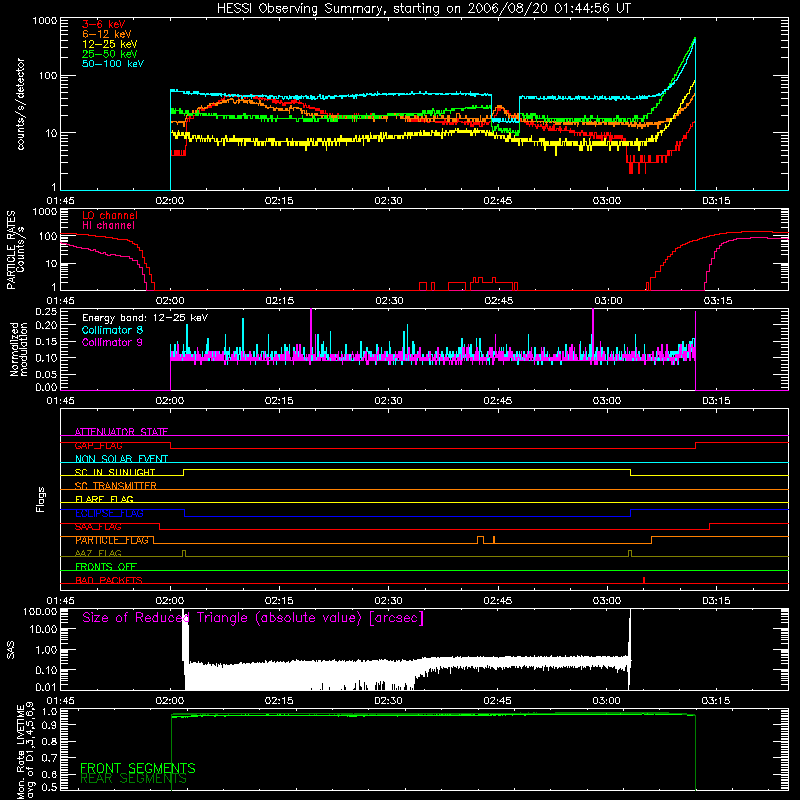Click the PARTICLE_FLAG pulse near 02:43
The image size is (800, 800).
point(480,540)
